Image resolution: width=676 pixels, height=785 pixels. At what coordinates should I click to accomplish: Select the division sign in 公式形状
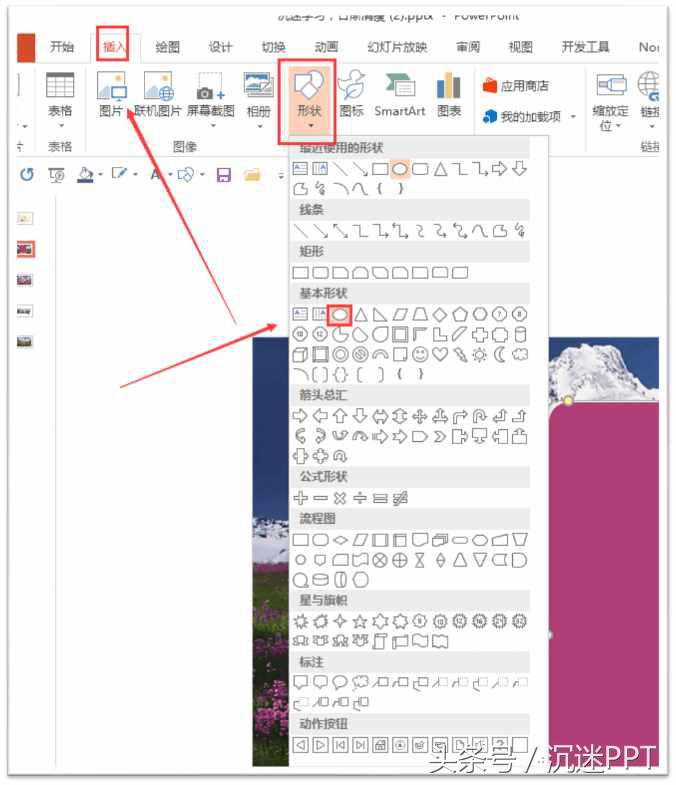point(360,498)
